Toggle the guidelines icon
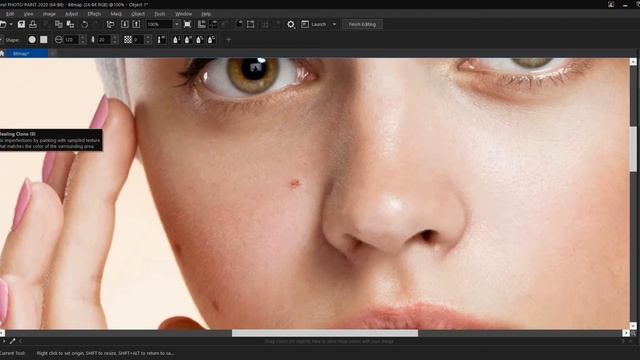640x360 pixels. click(213, 24)
